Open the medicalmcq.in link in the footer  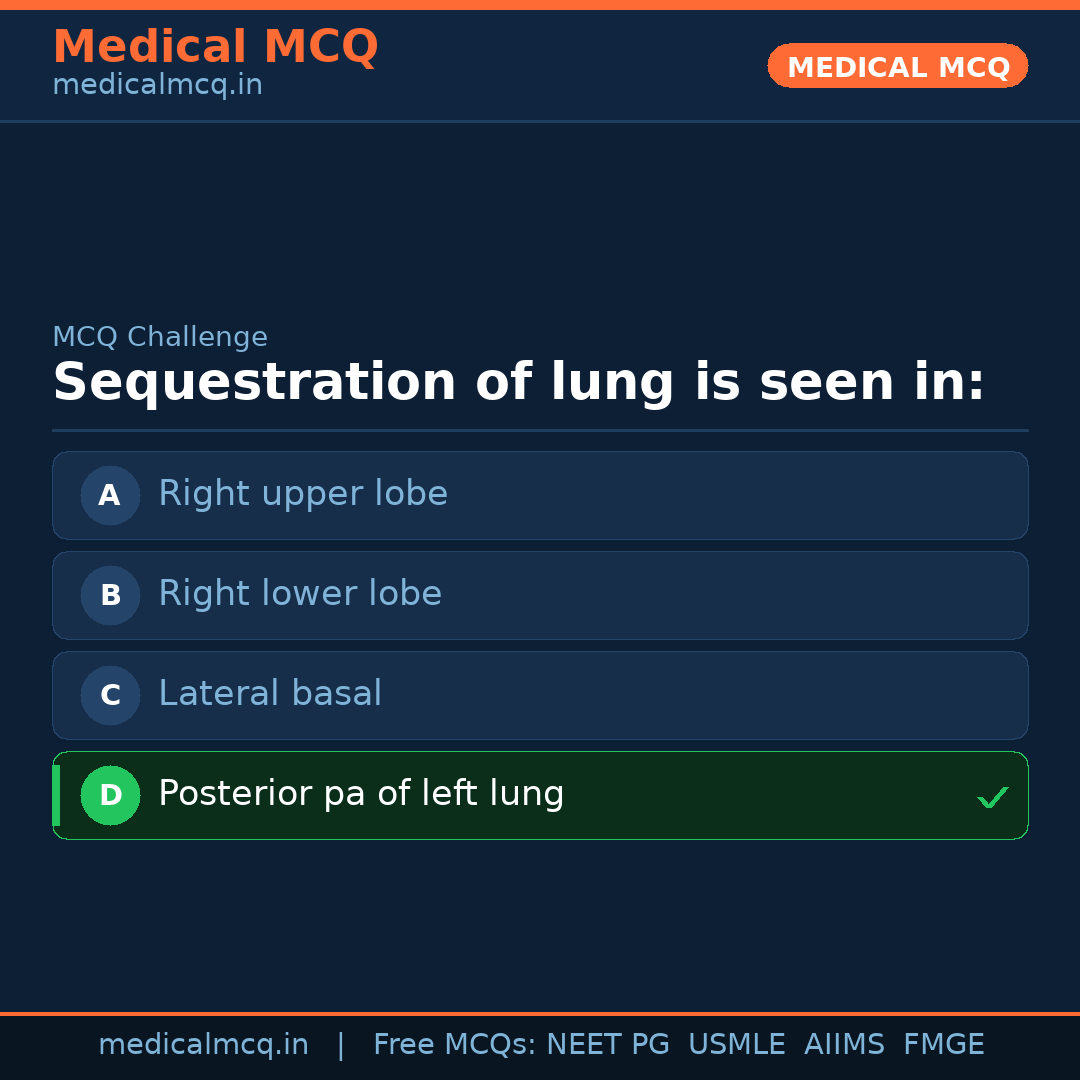tap(203, 1045)
